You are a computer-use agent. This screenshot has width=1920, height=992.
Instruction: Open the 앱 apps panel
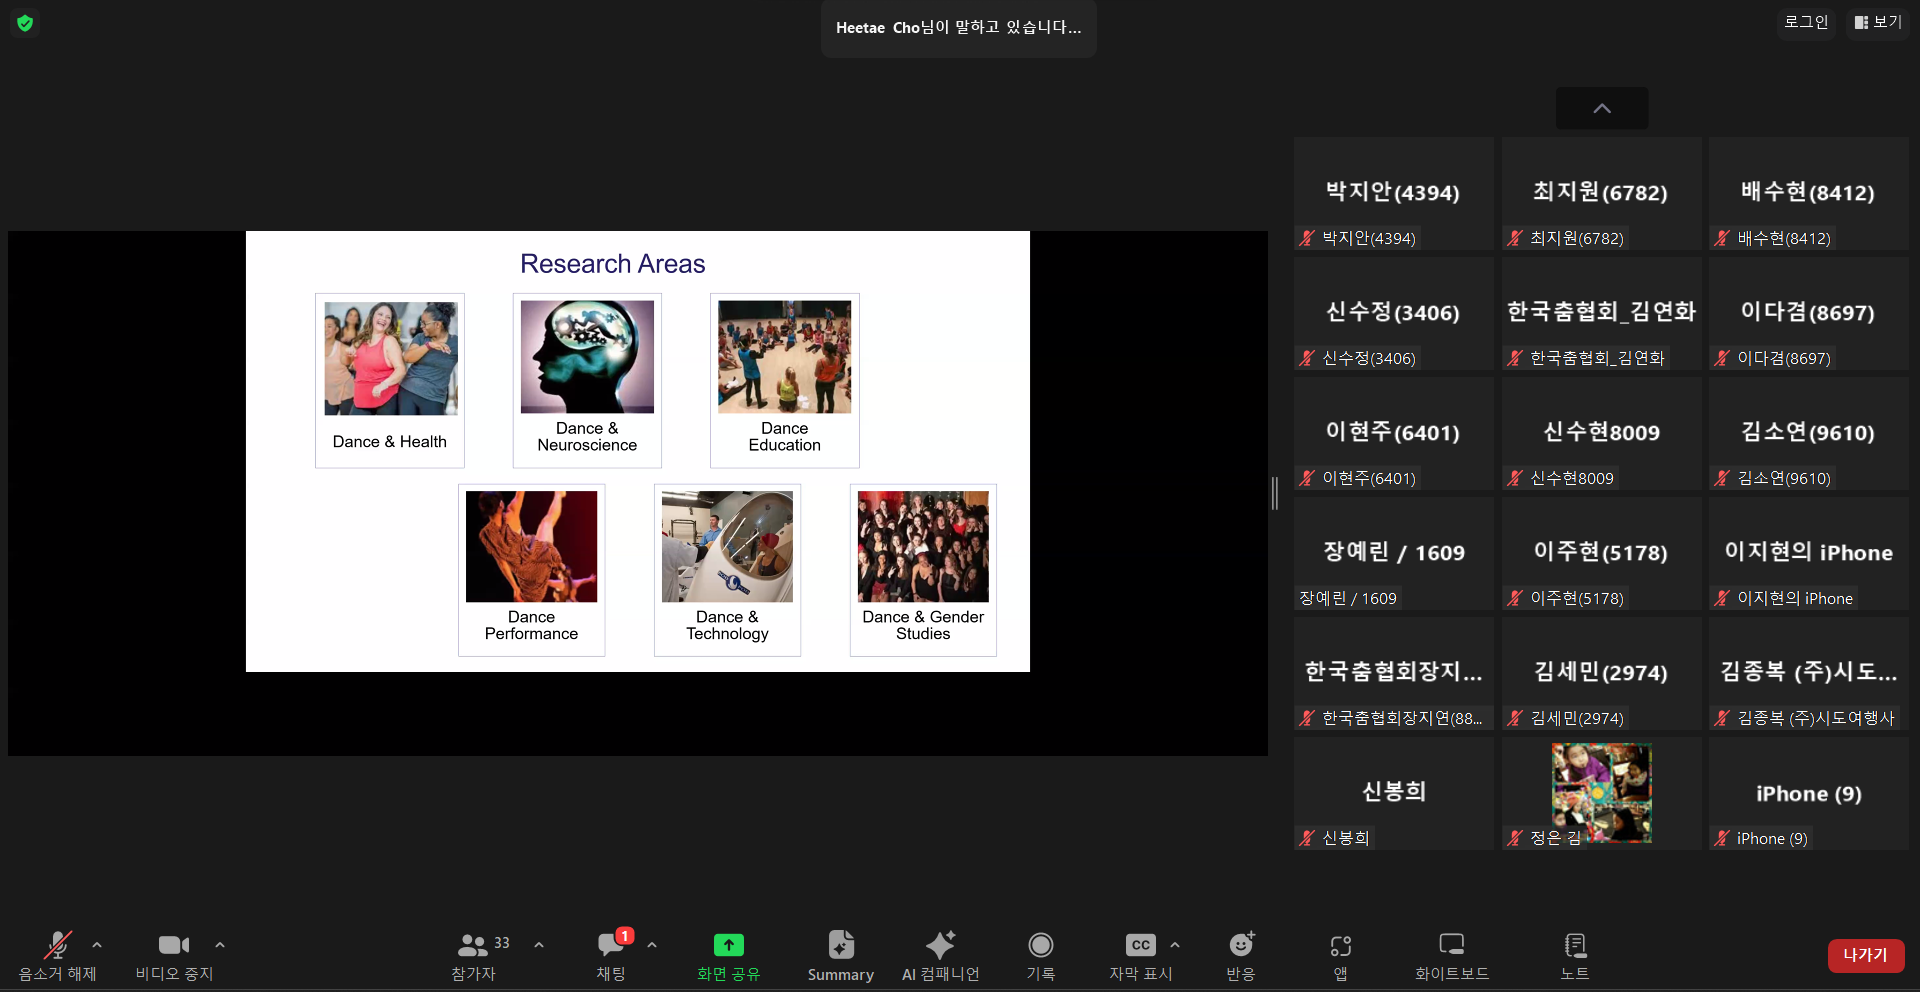point(1341,956)
